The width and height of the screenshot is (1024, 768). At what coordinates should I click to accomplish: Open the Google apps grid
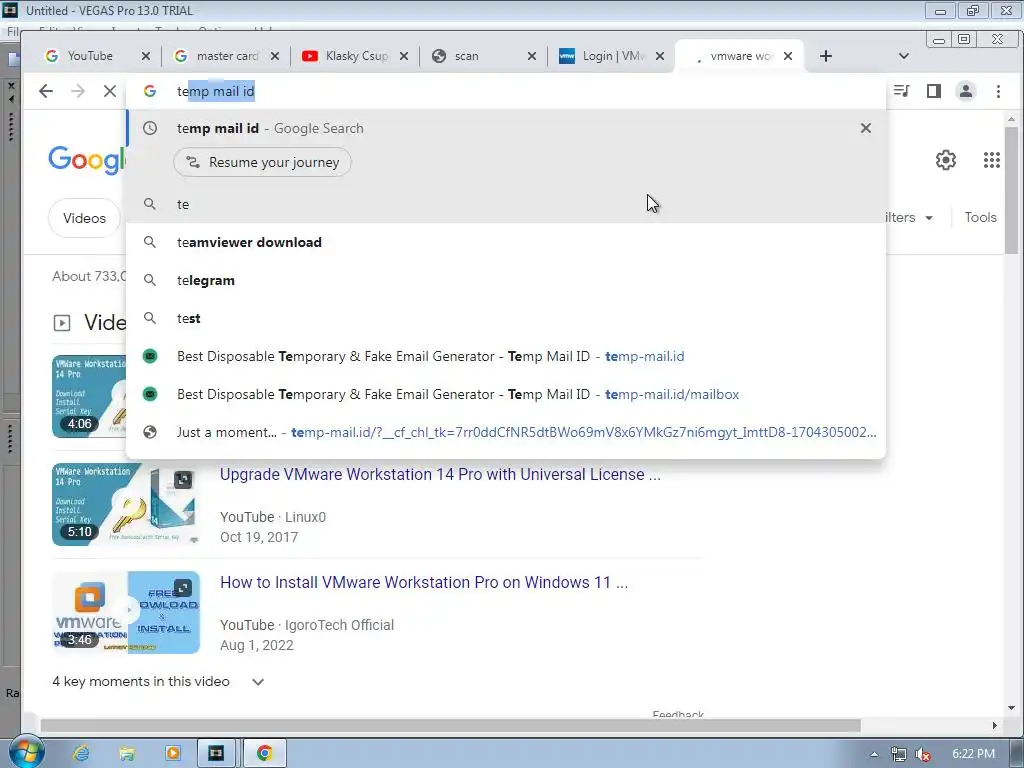[991, 160]
